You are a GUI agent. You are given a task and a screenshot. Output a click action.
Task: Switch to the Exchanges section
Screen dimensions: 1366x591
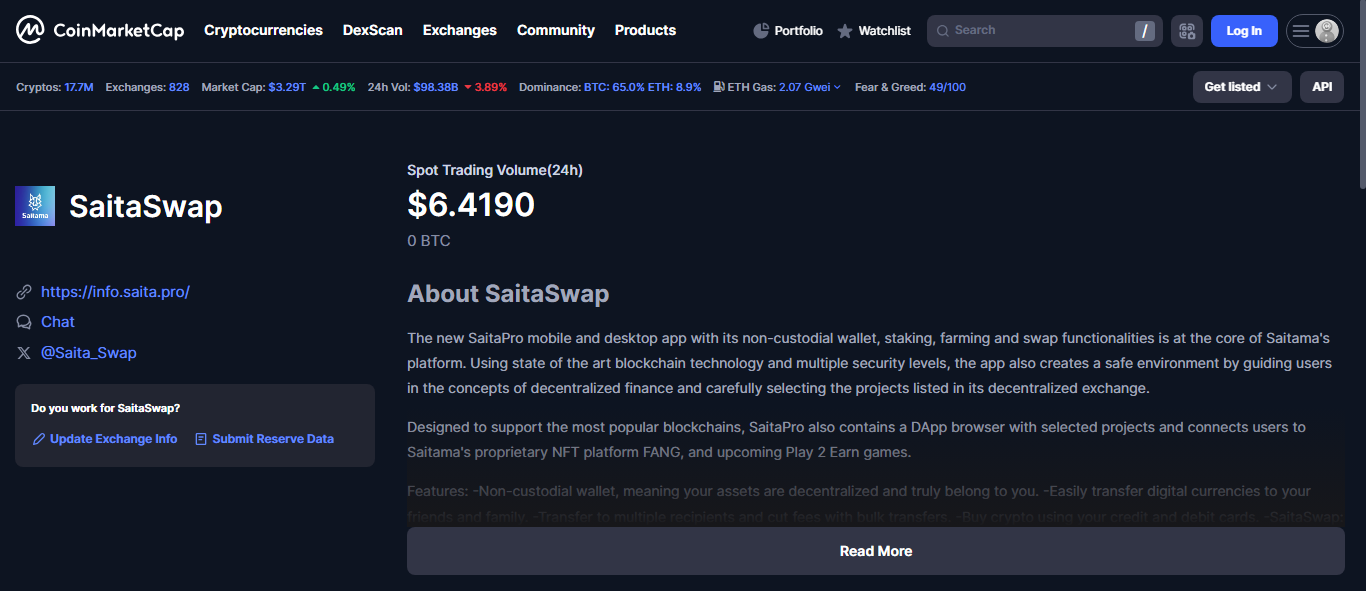(x=459, y=30)
